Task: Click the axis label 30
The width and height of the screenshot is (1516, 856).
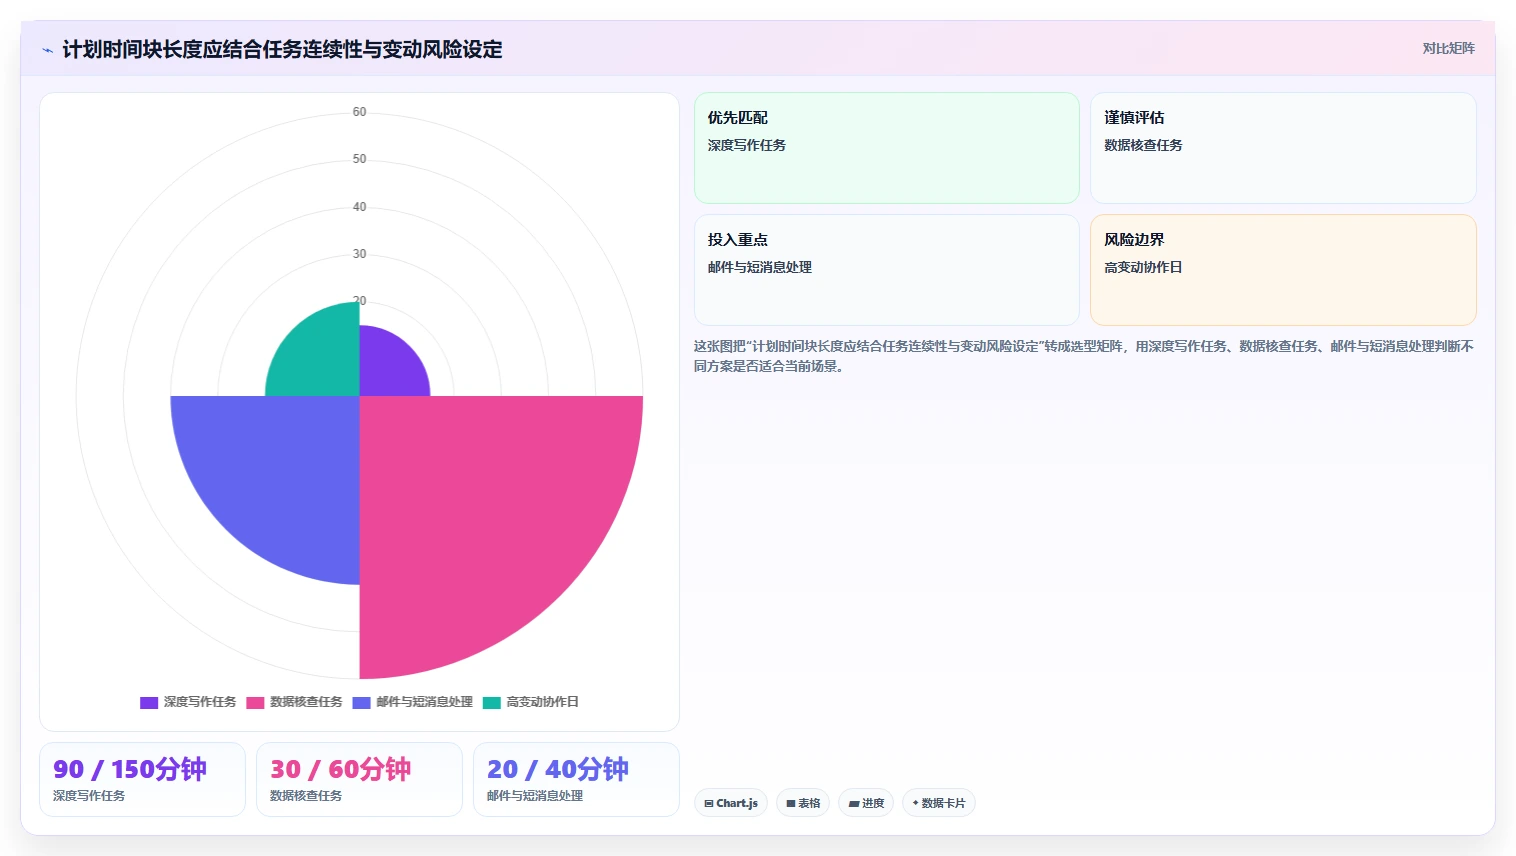Action: pos(359,254)
